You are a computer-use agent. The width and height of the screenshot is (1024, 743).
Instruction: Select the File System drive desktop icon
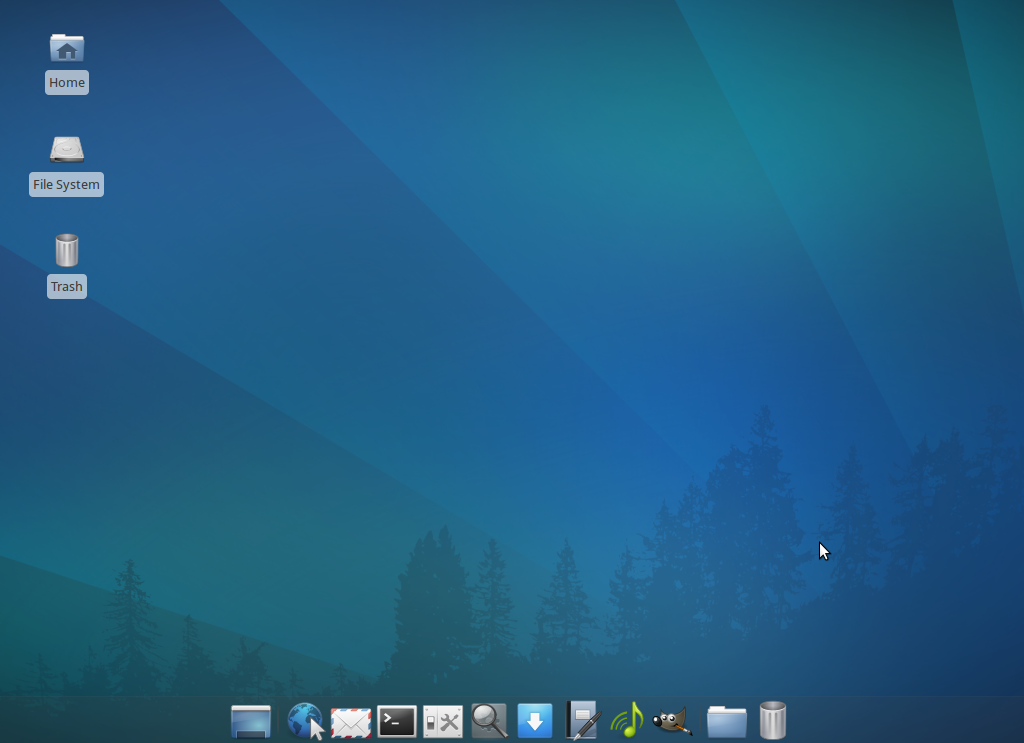coord(67,150)
